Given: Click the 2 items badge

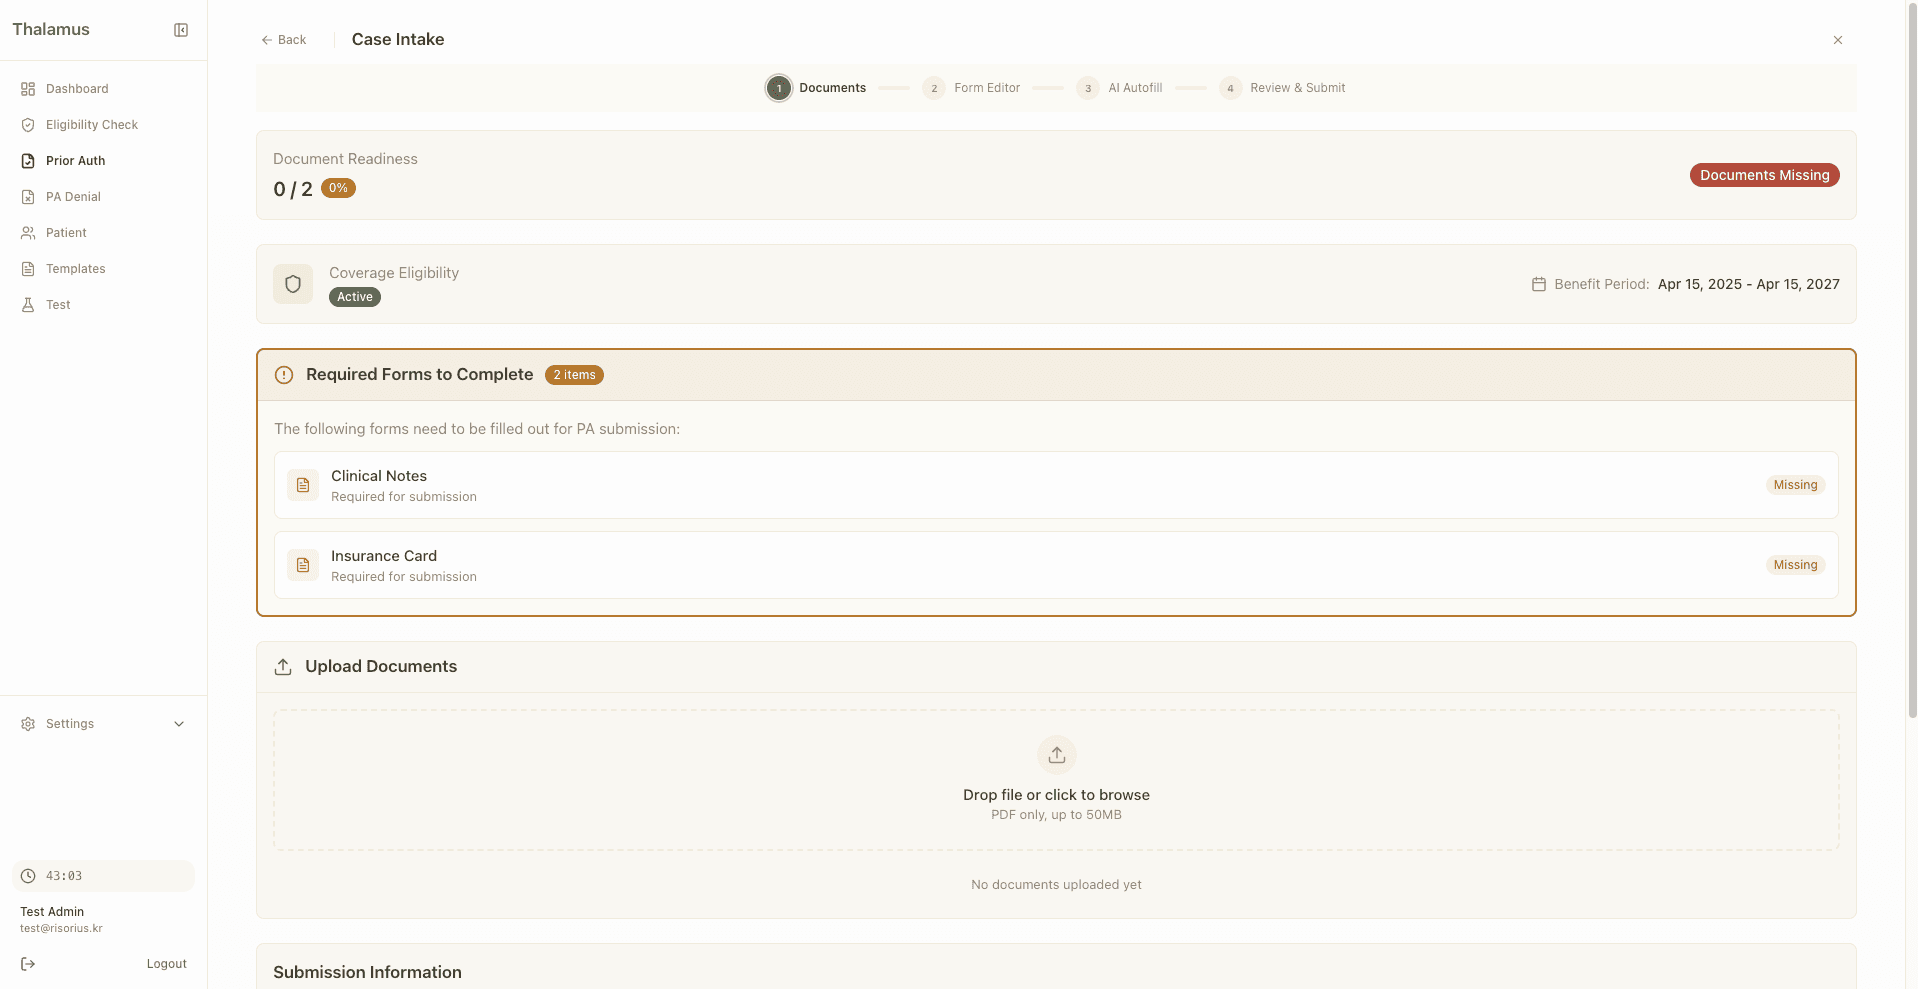Looking at the screenshot, I should point(574,375).
